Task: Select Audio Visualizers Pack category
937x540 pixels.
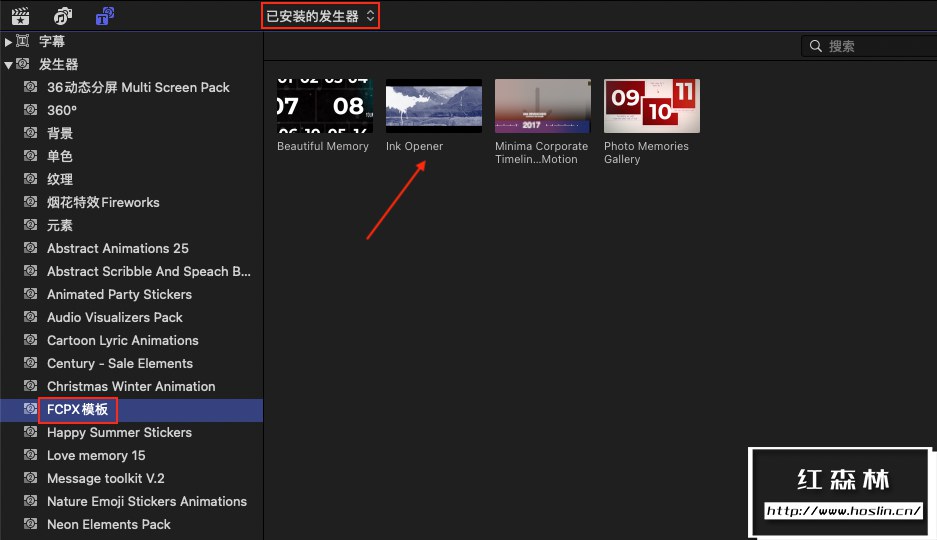Action: pos(131,317)
